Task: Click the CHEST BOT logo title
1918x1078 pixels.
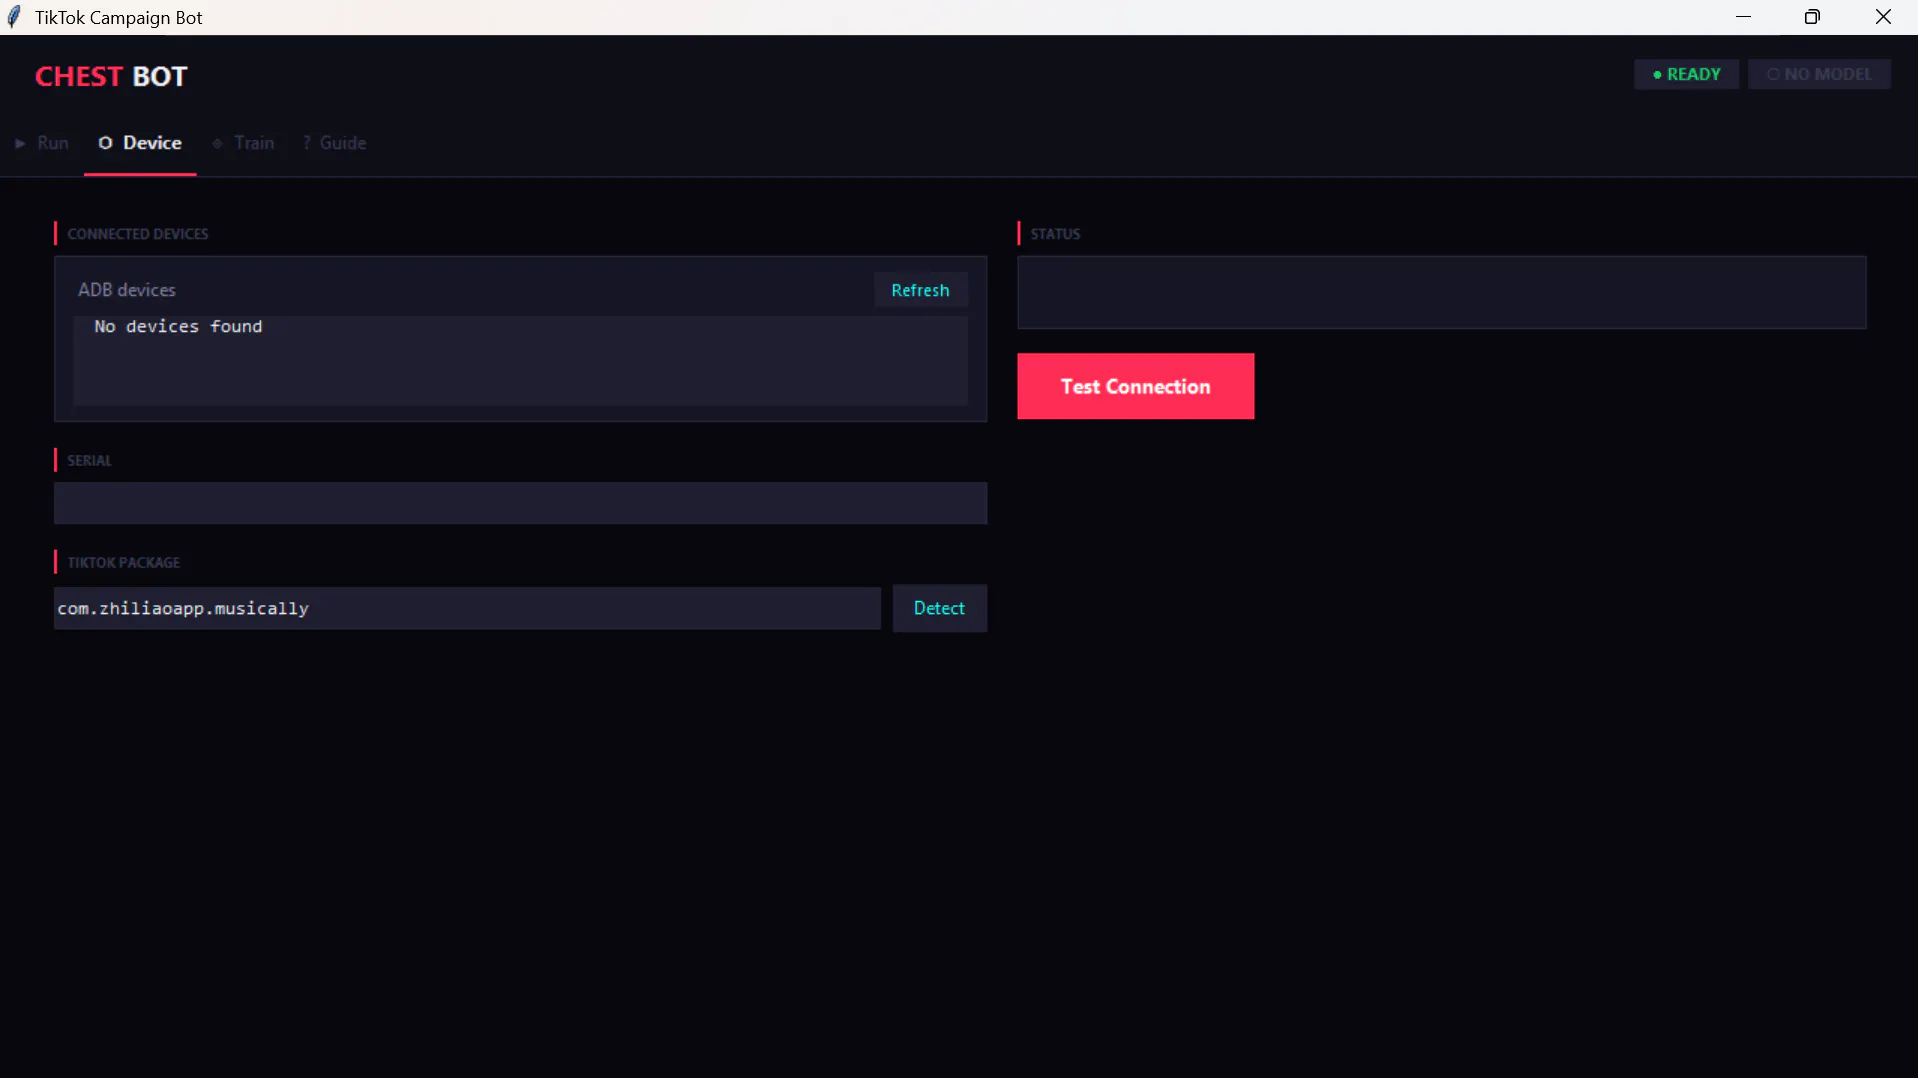Action: [x=111, y=77]
